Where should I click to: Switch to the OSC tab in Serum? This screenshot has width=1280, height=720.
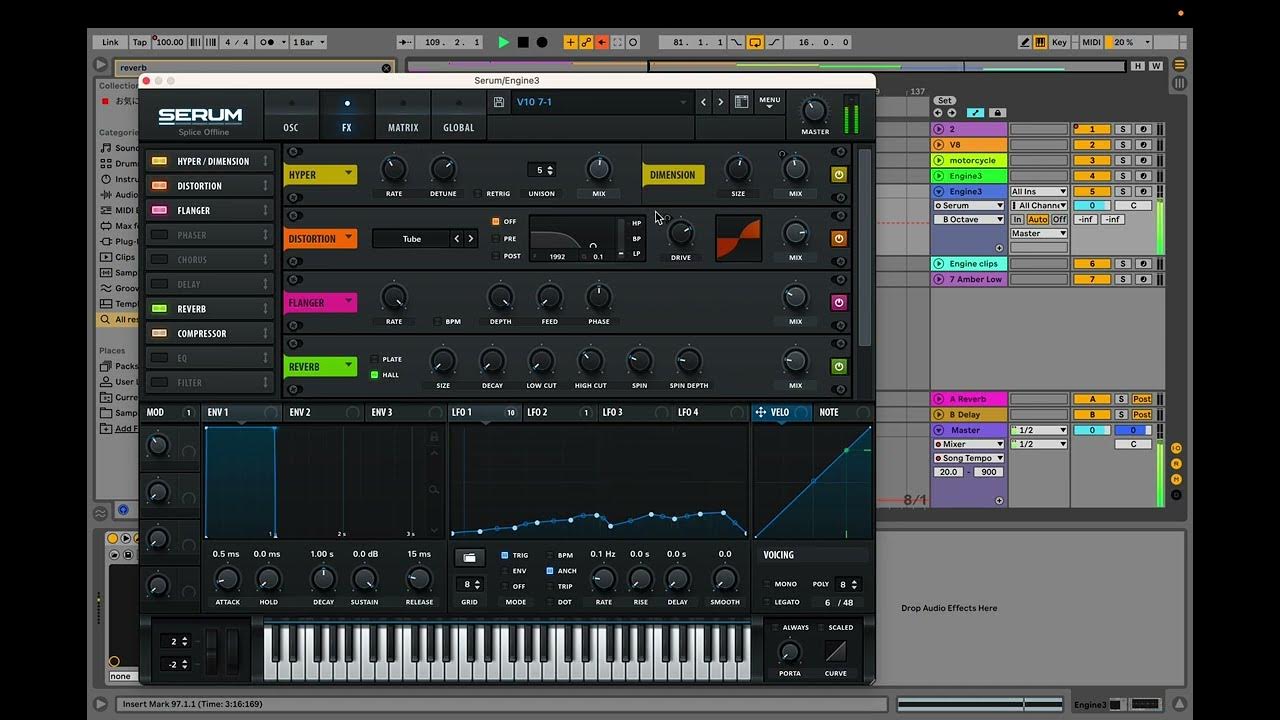(x=291, y=116)
